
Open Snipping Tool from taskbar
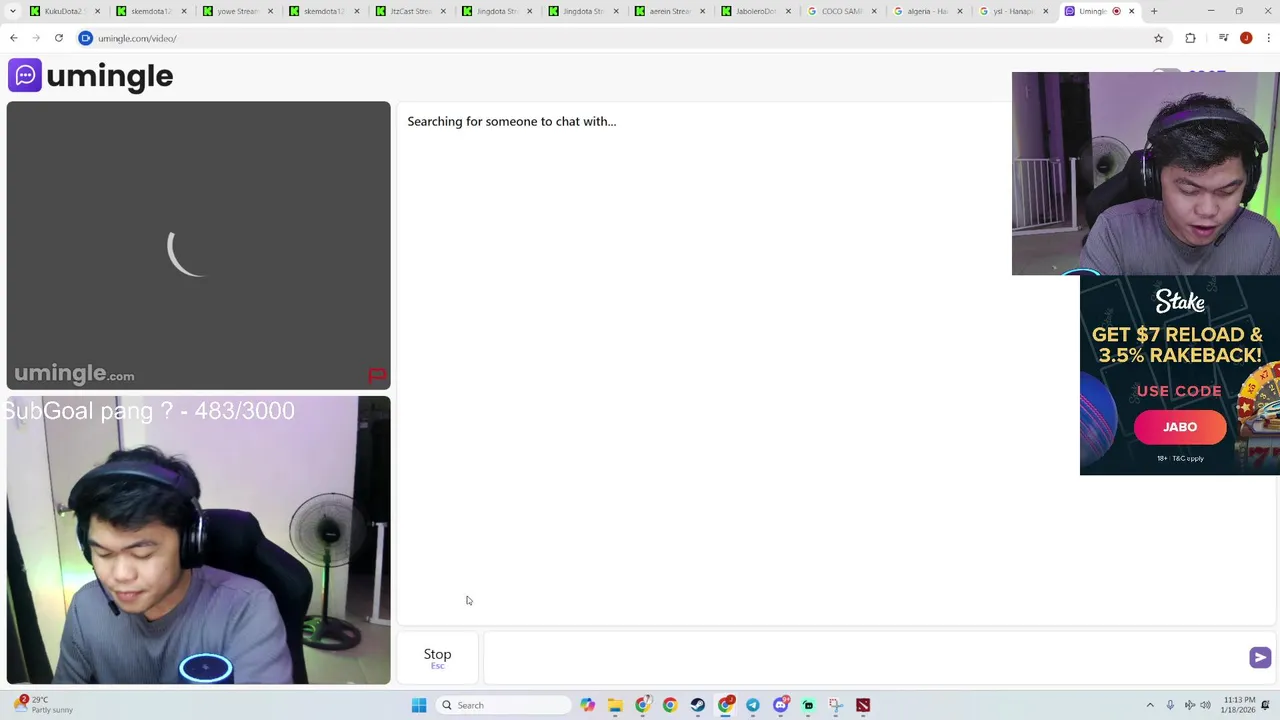coord(836,705)
